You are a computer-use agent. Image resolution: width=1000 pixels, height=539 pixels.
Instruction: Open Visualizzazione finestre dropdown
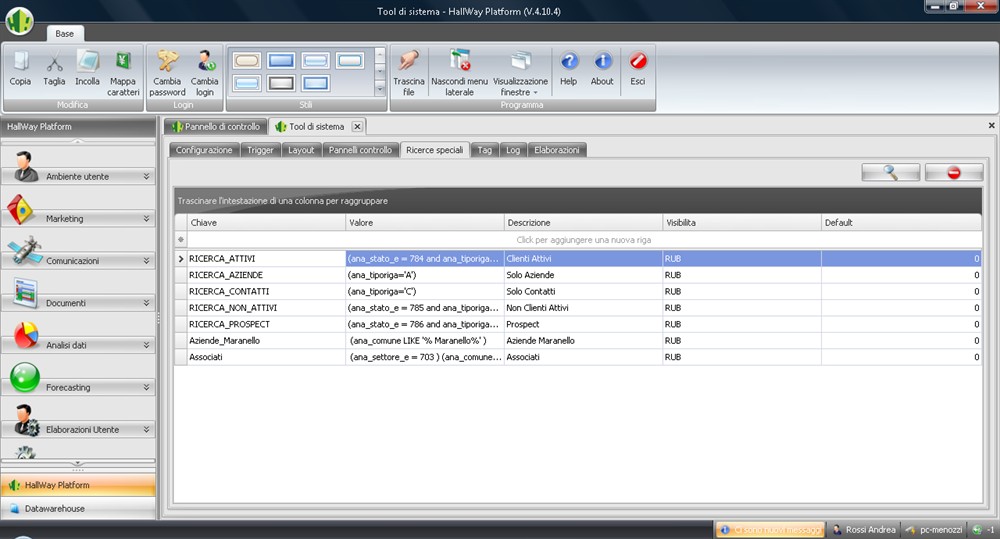(520, 73)
